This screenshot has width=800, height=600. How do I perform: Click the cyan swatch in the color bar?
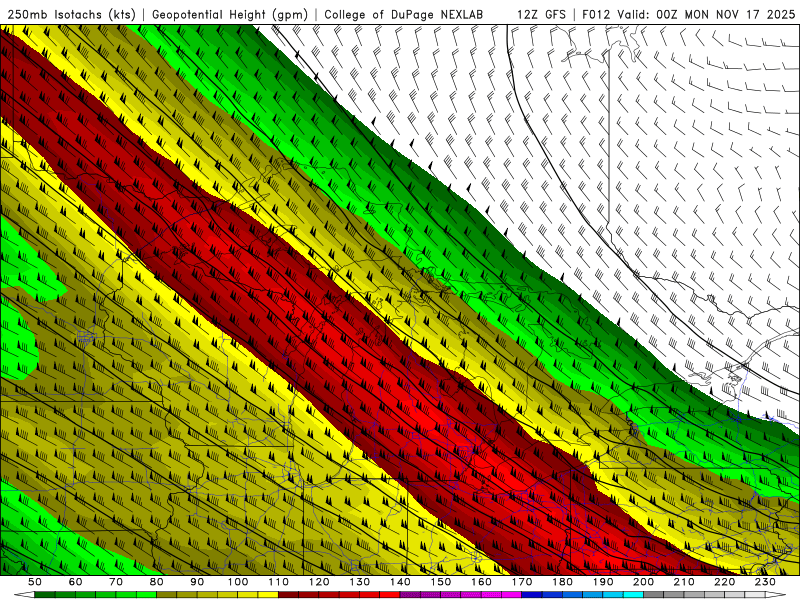(633, 595)
